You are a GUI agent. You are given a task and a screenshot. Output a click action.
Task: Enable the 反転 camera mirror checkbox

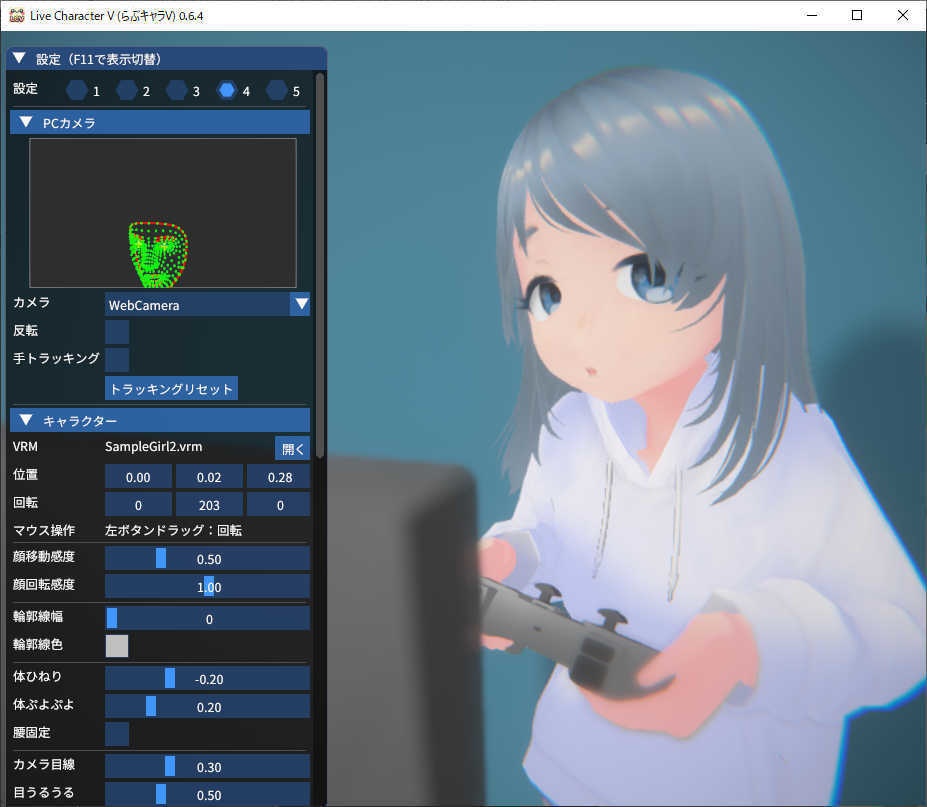click(x=117, y=331)
